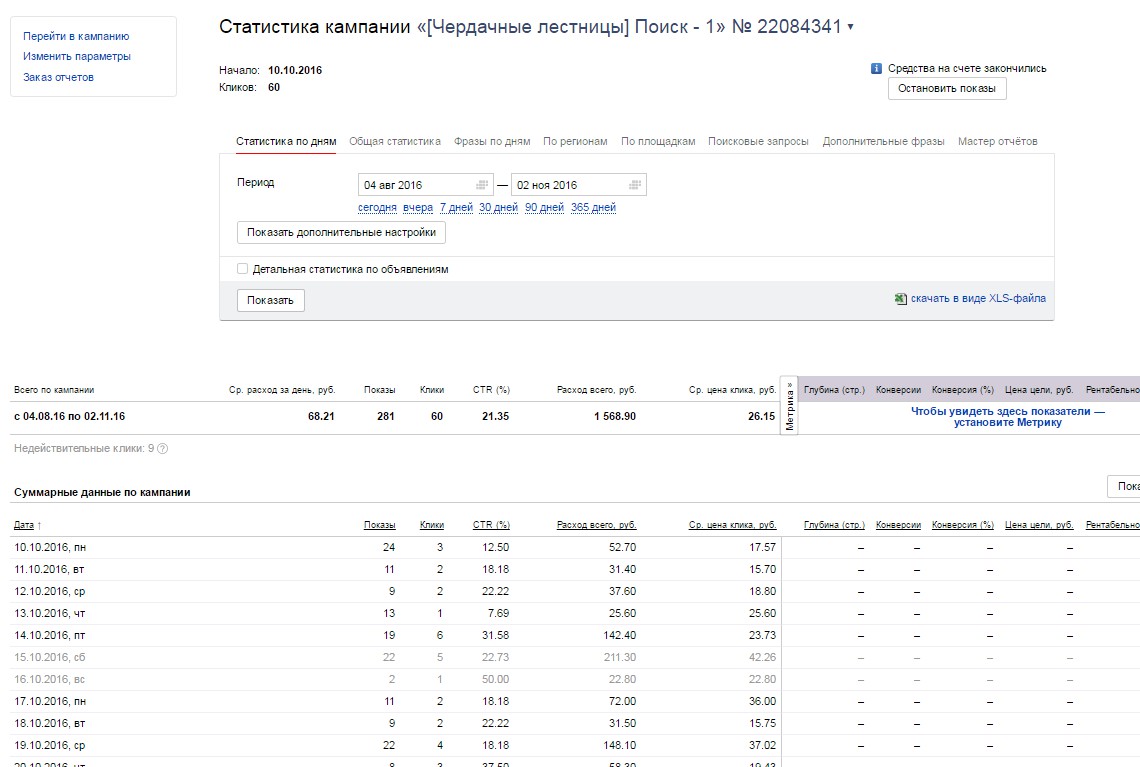Toggle Детальная статистика по объявлениям checkbox

click(243, 269)
